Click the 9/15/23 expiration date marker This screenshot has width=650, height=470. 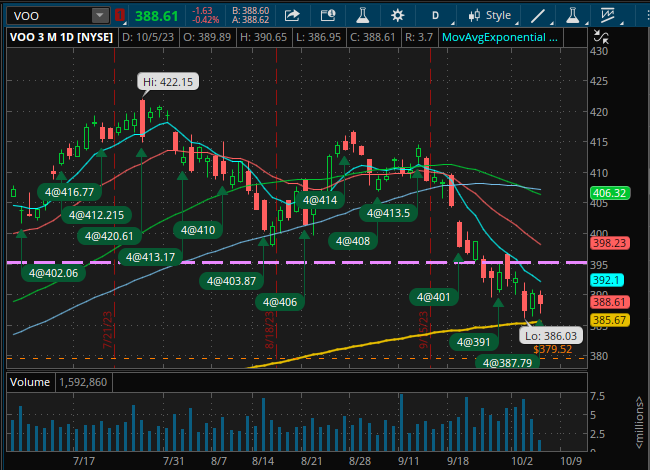click(424, 330)
